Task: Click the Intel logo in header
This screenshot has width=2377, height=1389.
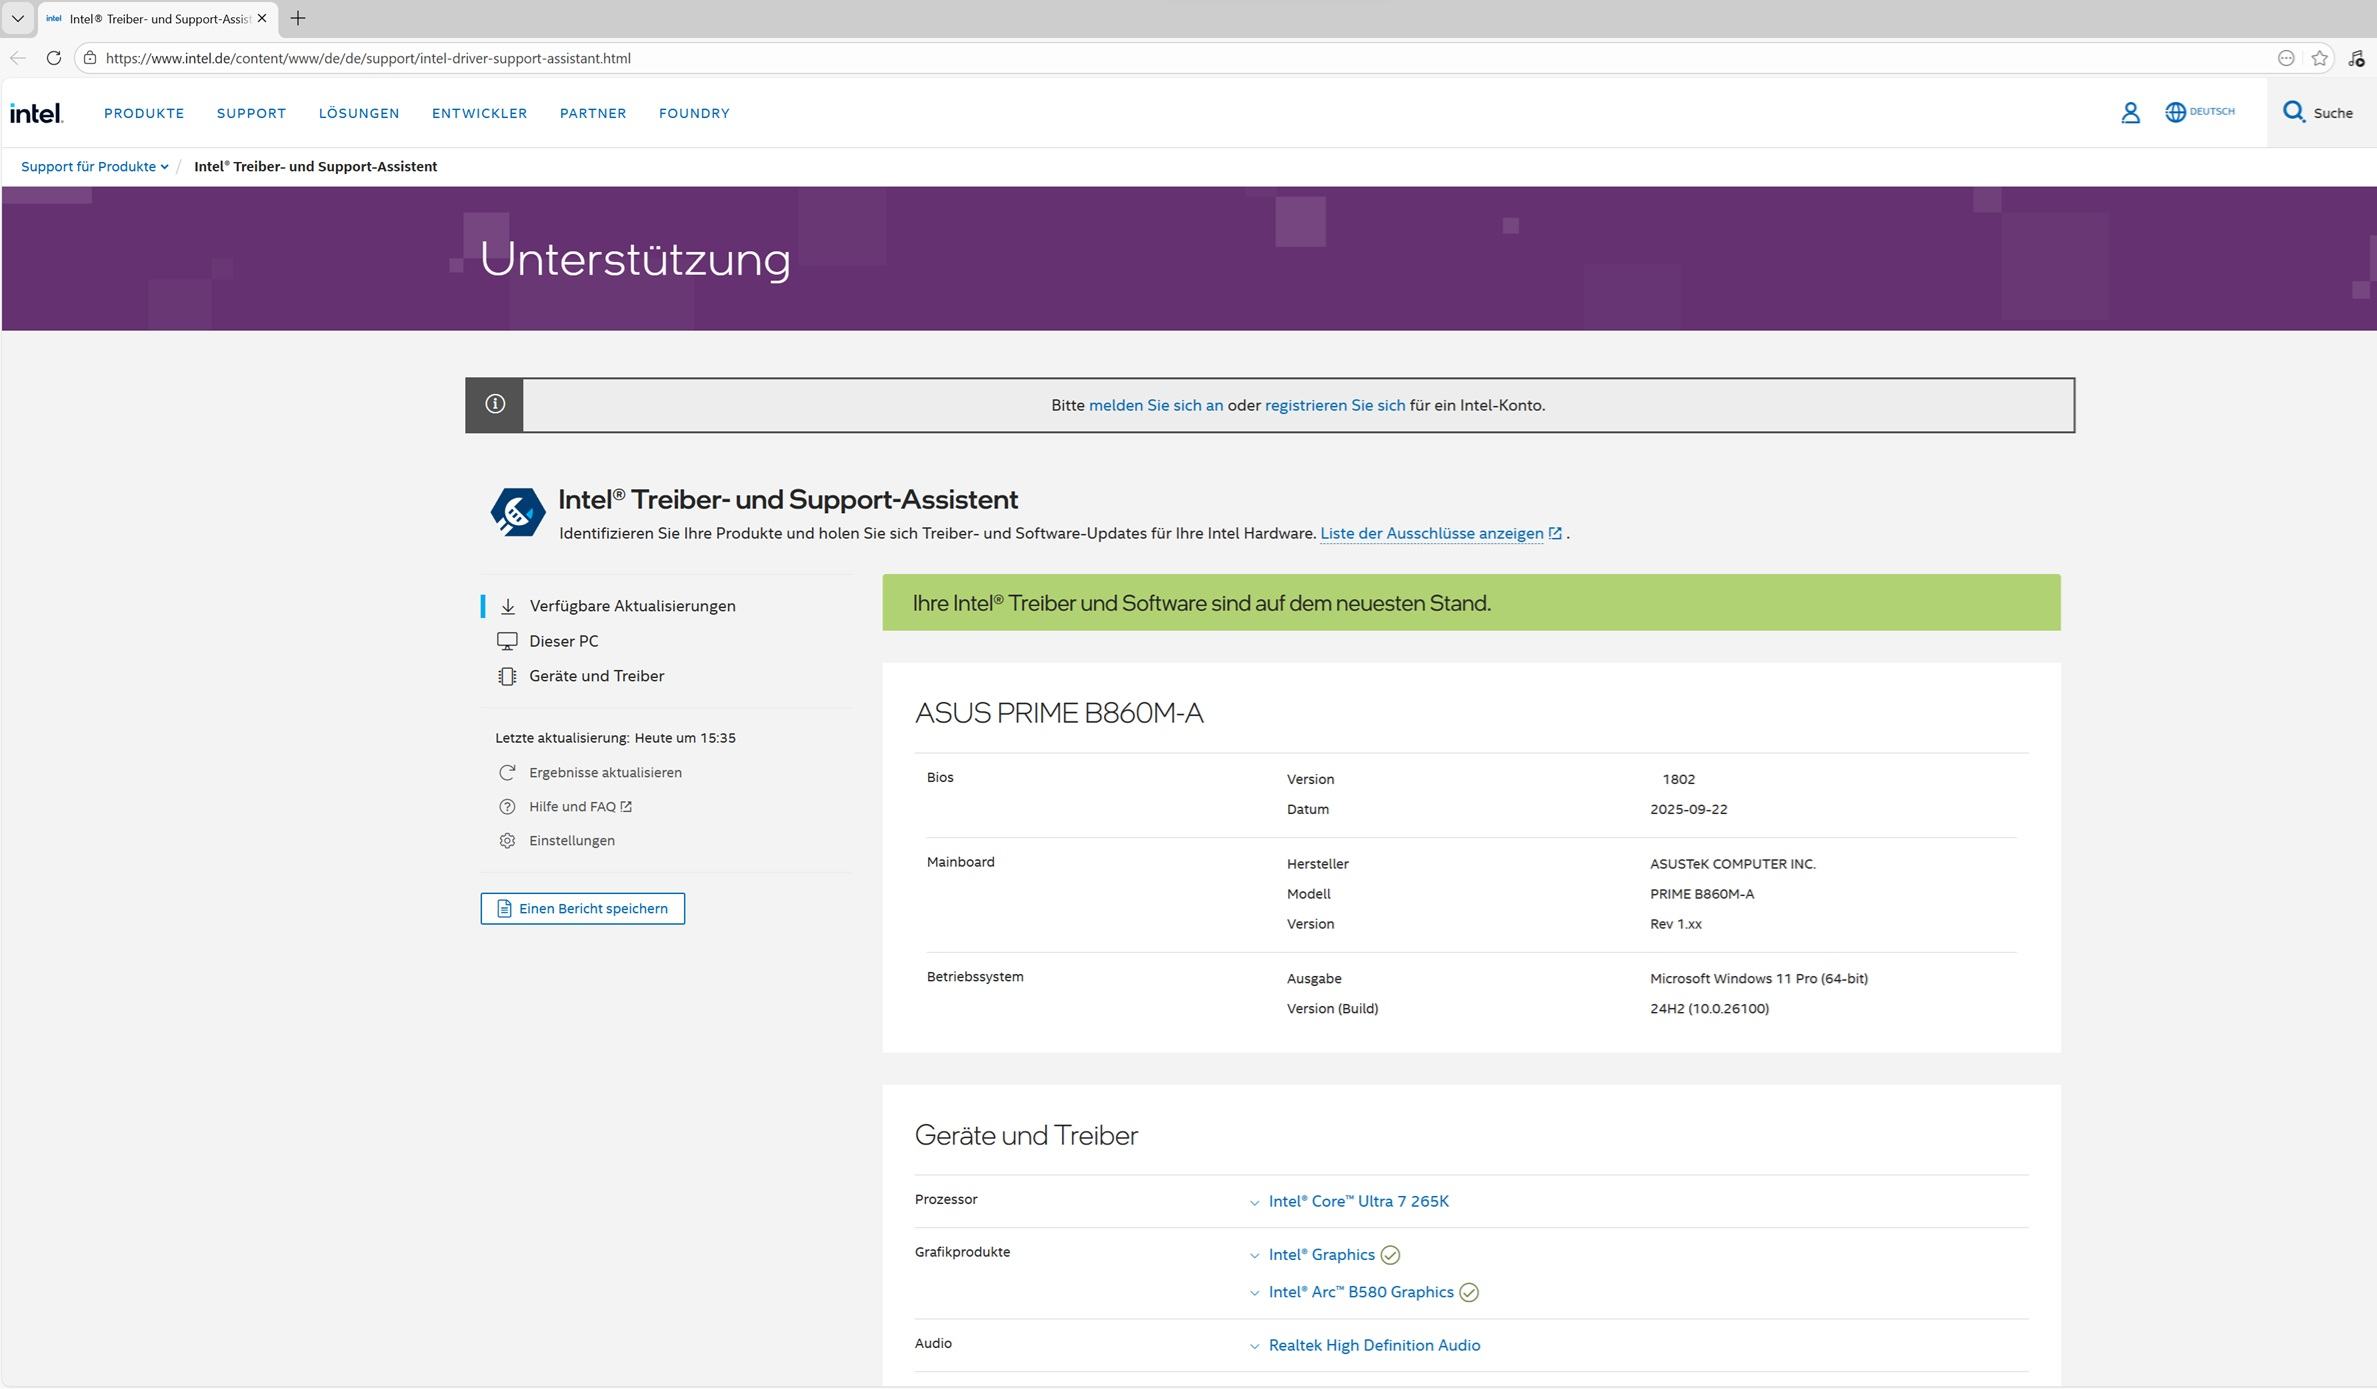Action: (x=36, y=113)
